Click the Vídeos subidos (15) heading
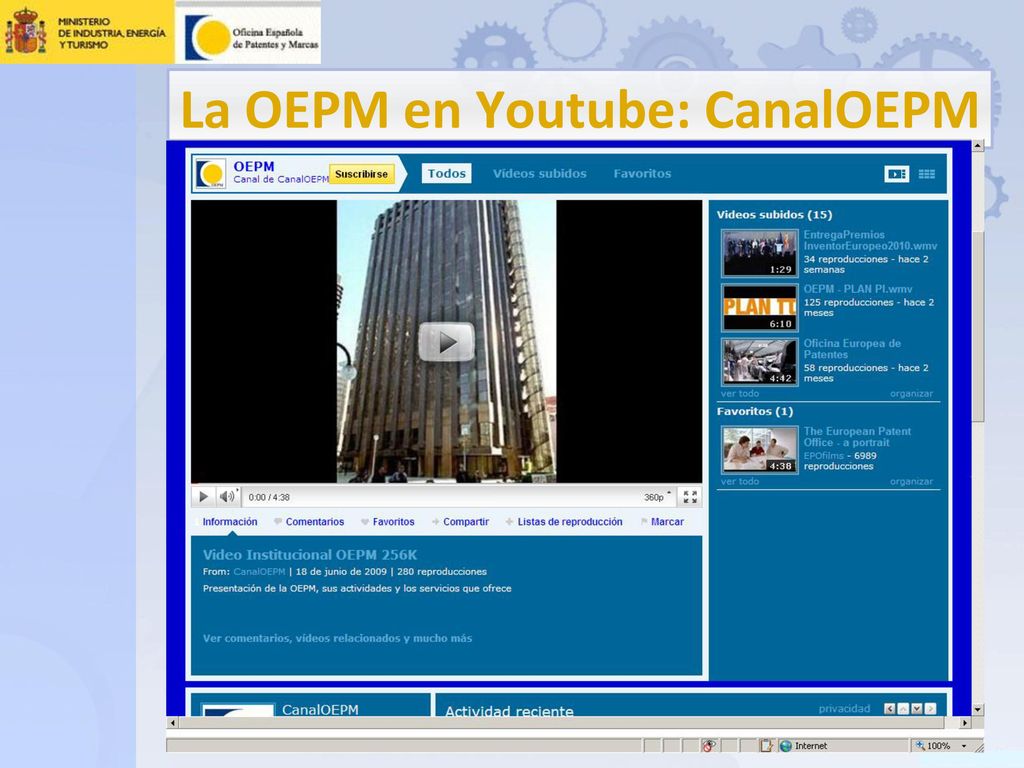 click(775, 215)
